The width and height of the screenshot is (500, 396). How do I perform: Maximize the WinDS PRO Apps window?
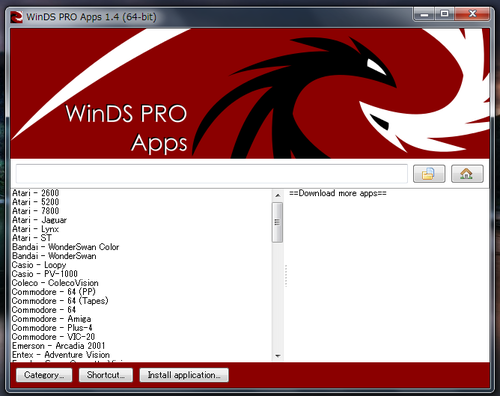pos(444,14)
